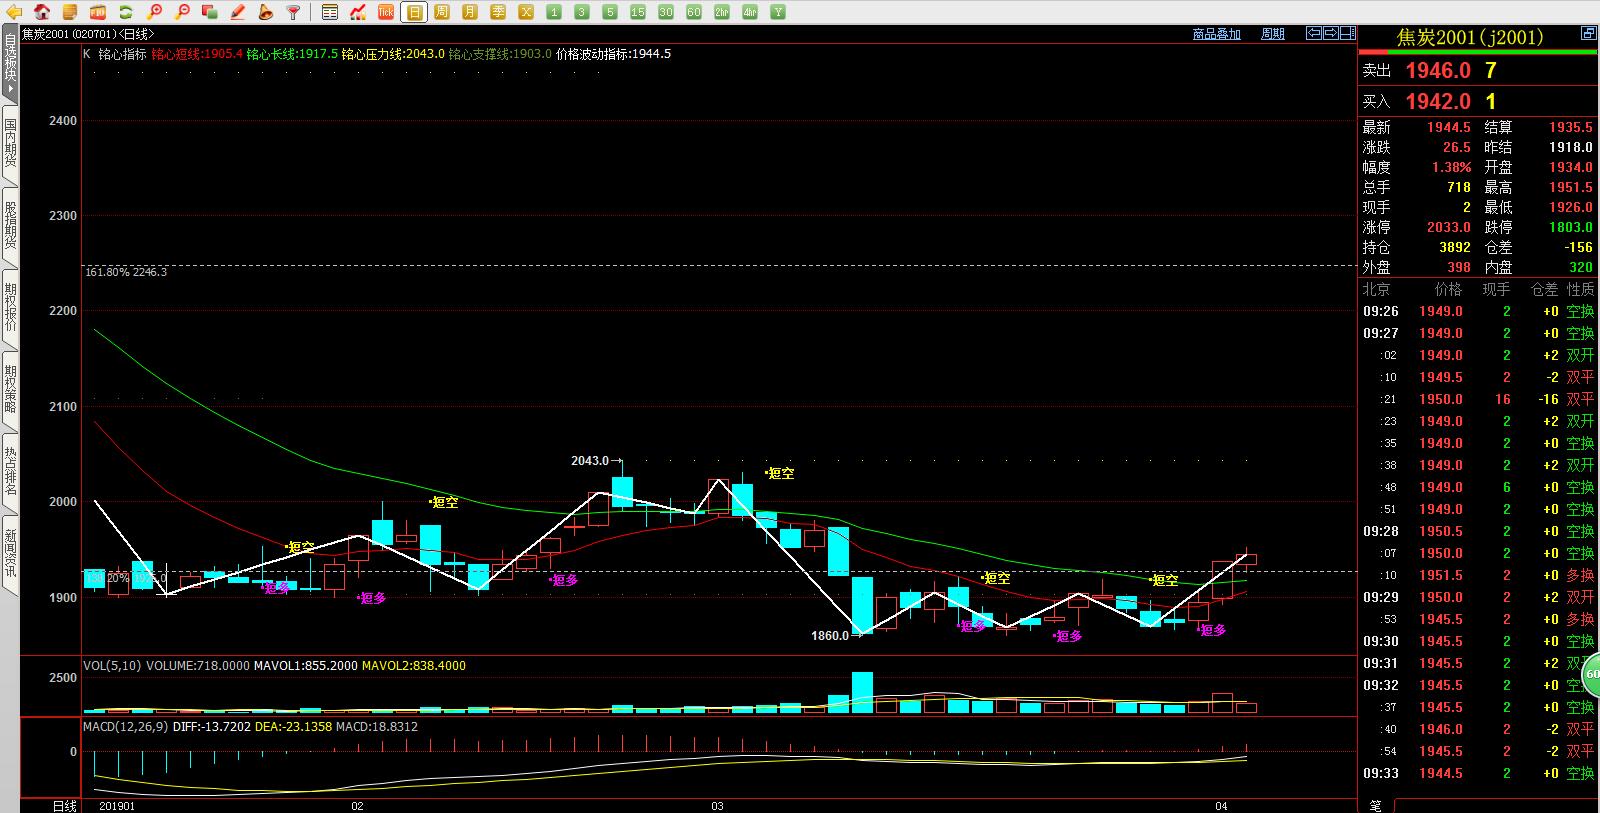This screenshot has width=1600, height=813.
Task: Click the 161.80% 2246.3 Fibonacci label
Action: [126, 272]
